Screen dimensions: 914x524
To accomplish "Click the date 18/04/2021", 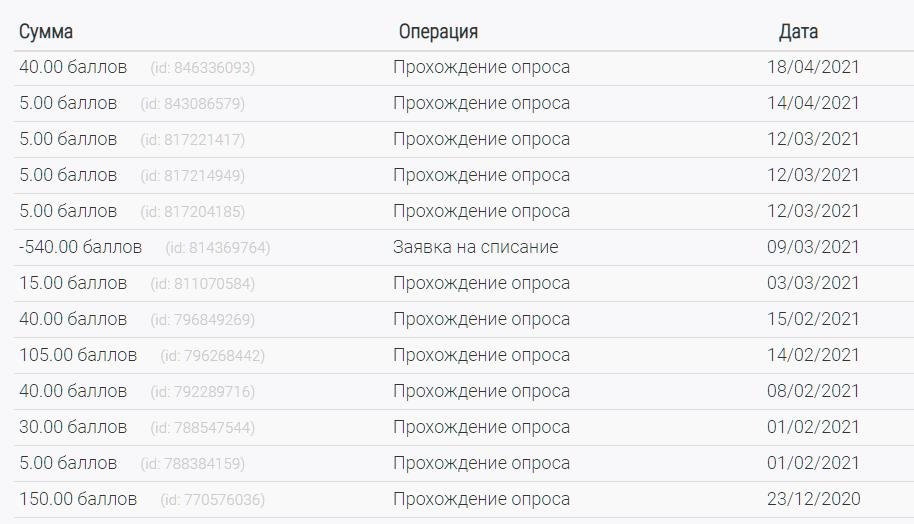I will pos(813,68).
